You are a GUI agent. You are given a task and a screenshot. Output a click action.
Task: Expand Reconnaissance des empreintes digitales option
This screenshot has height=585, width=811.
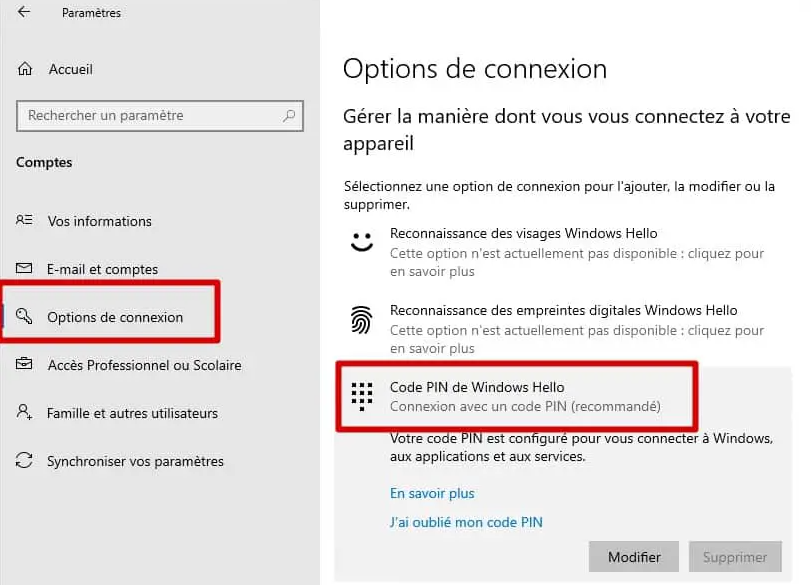(563, 311)
